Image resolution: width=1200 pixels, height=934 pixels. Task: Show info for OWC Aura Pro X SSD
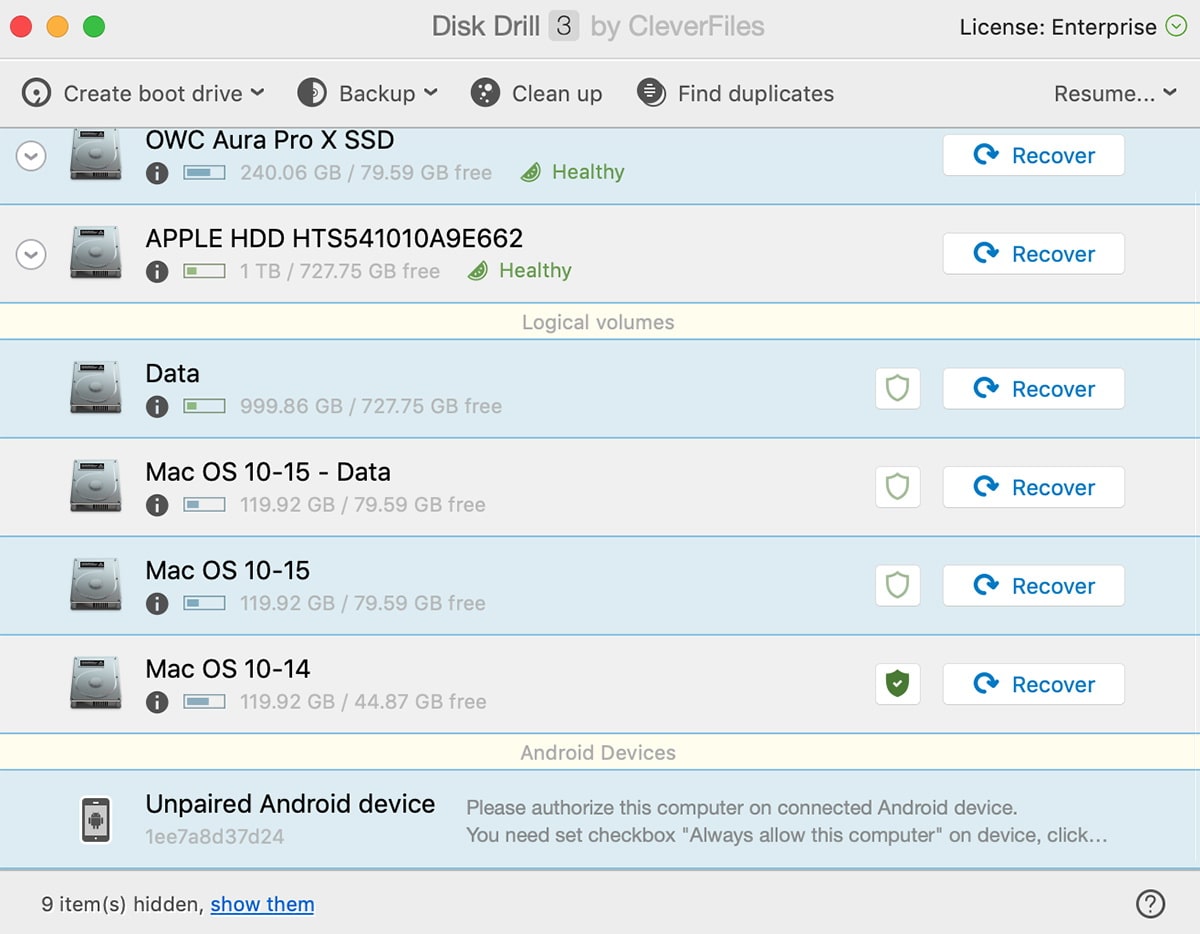coord(157,173)
